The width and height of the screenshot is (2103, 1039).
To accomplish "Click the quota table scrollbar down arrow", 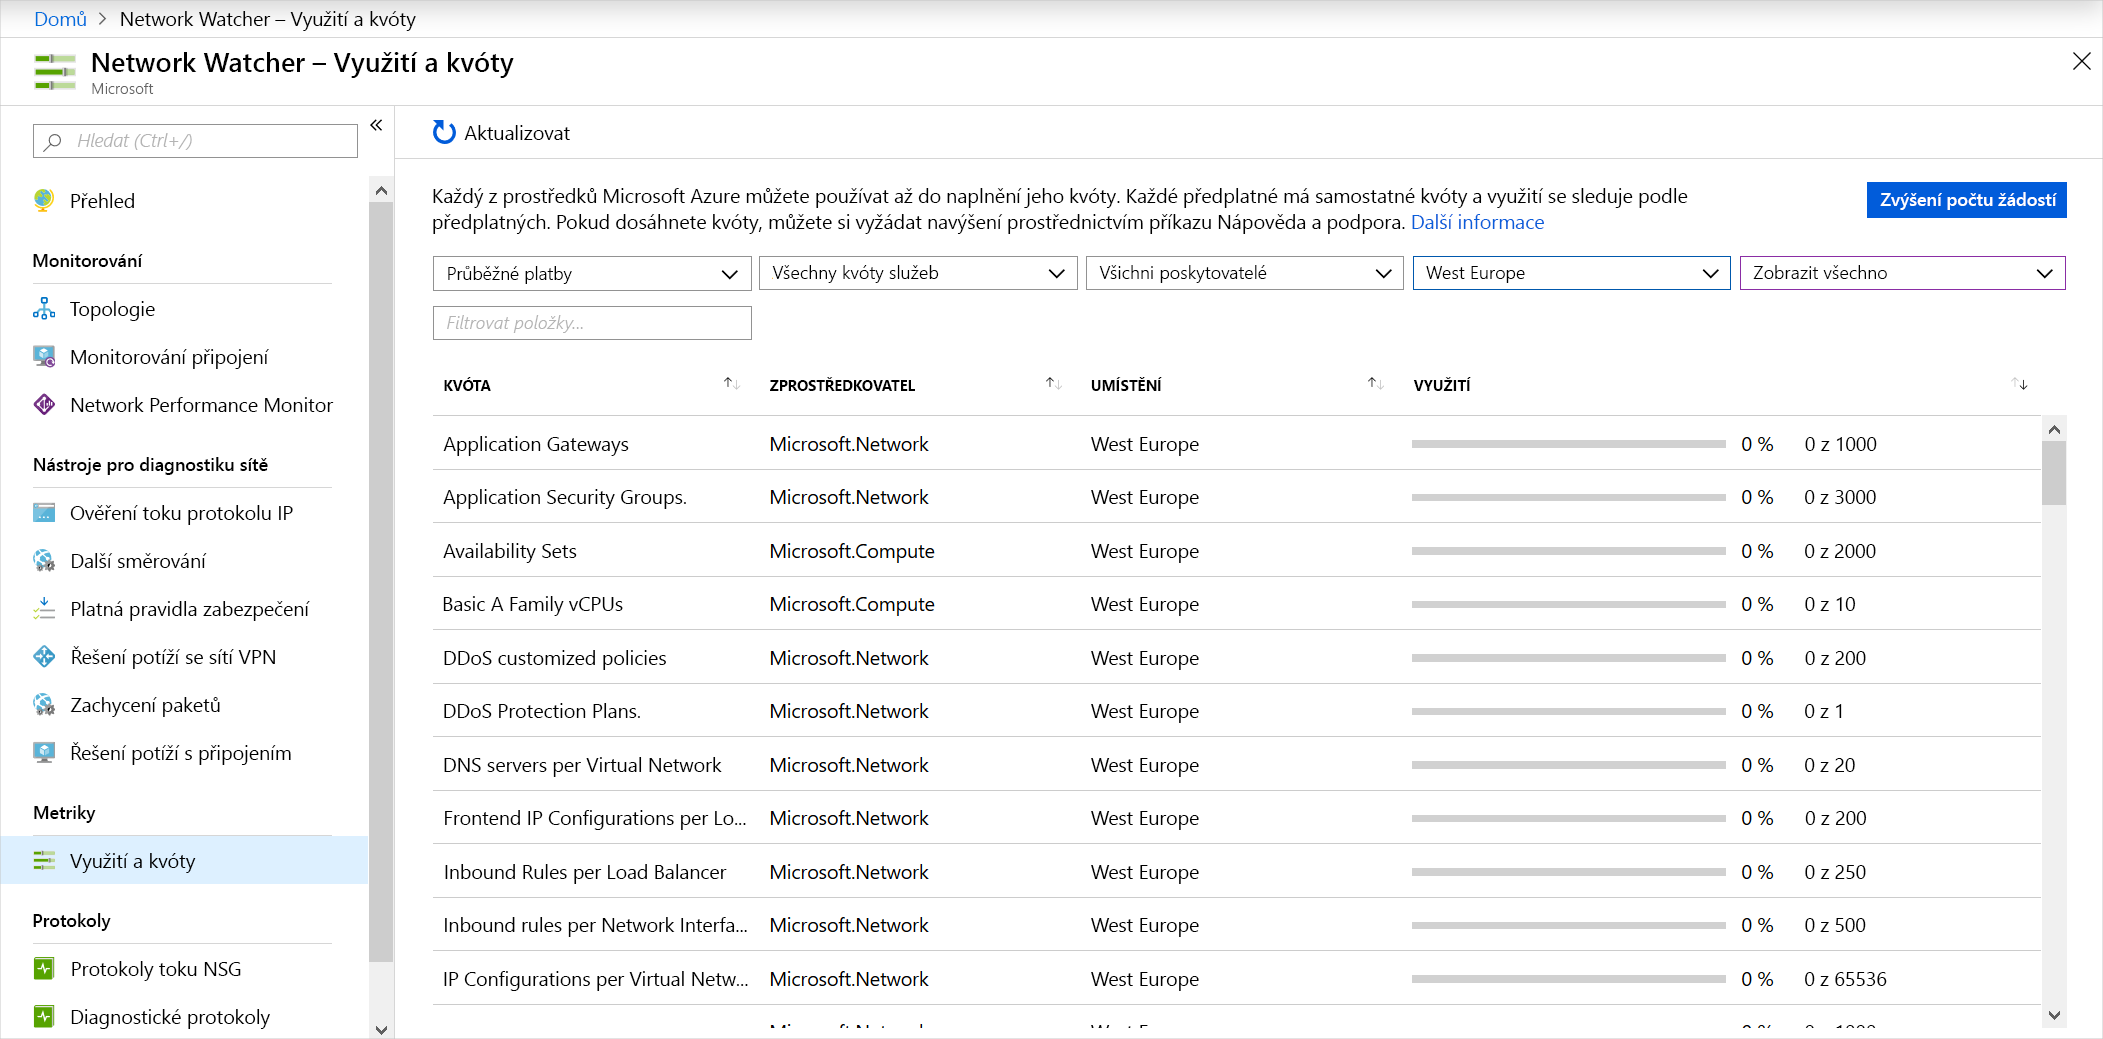I will pyautogui.click(x=2054, y=1015).
